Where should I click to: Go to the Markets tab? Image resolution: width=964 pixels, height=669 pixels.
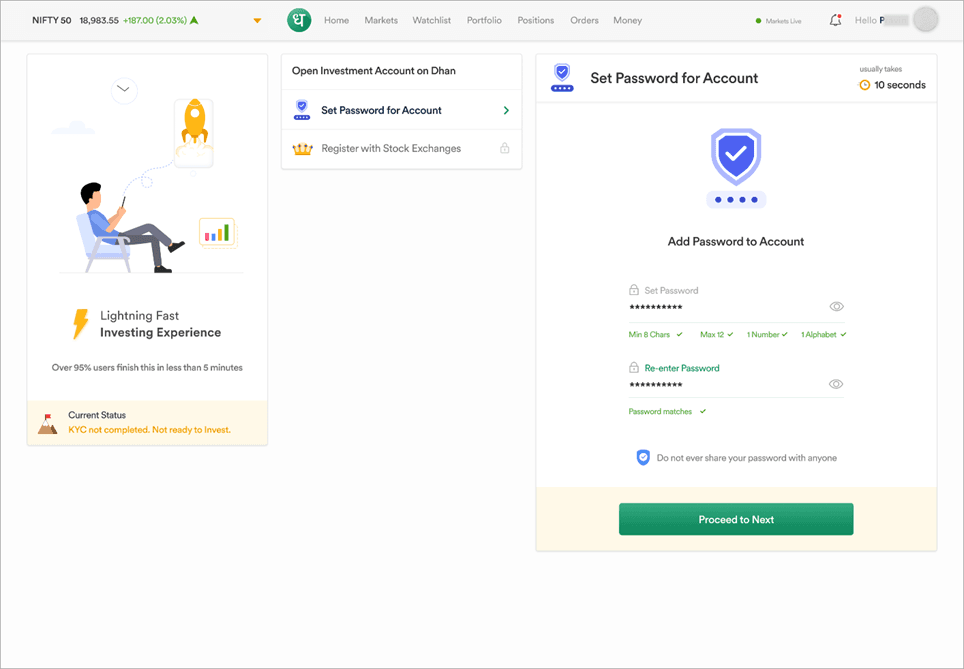pos(381,20)
